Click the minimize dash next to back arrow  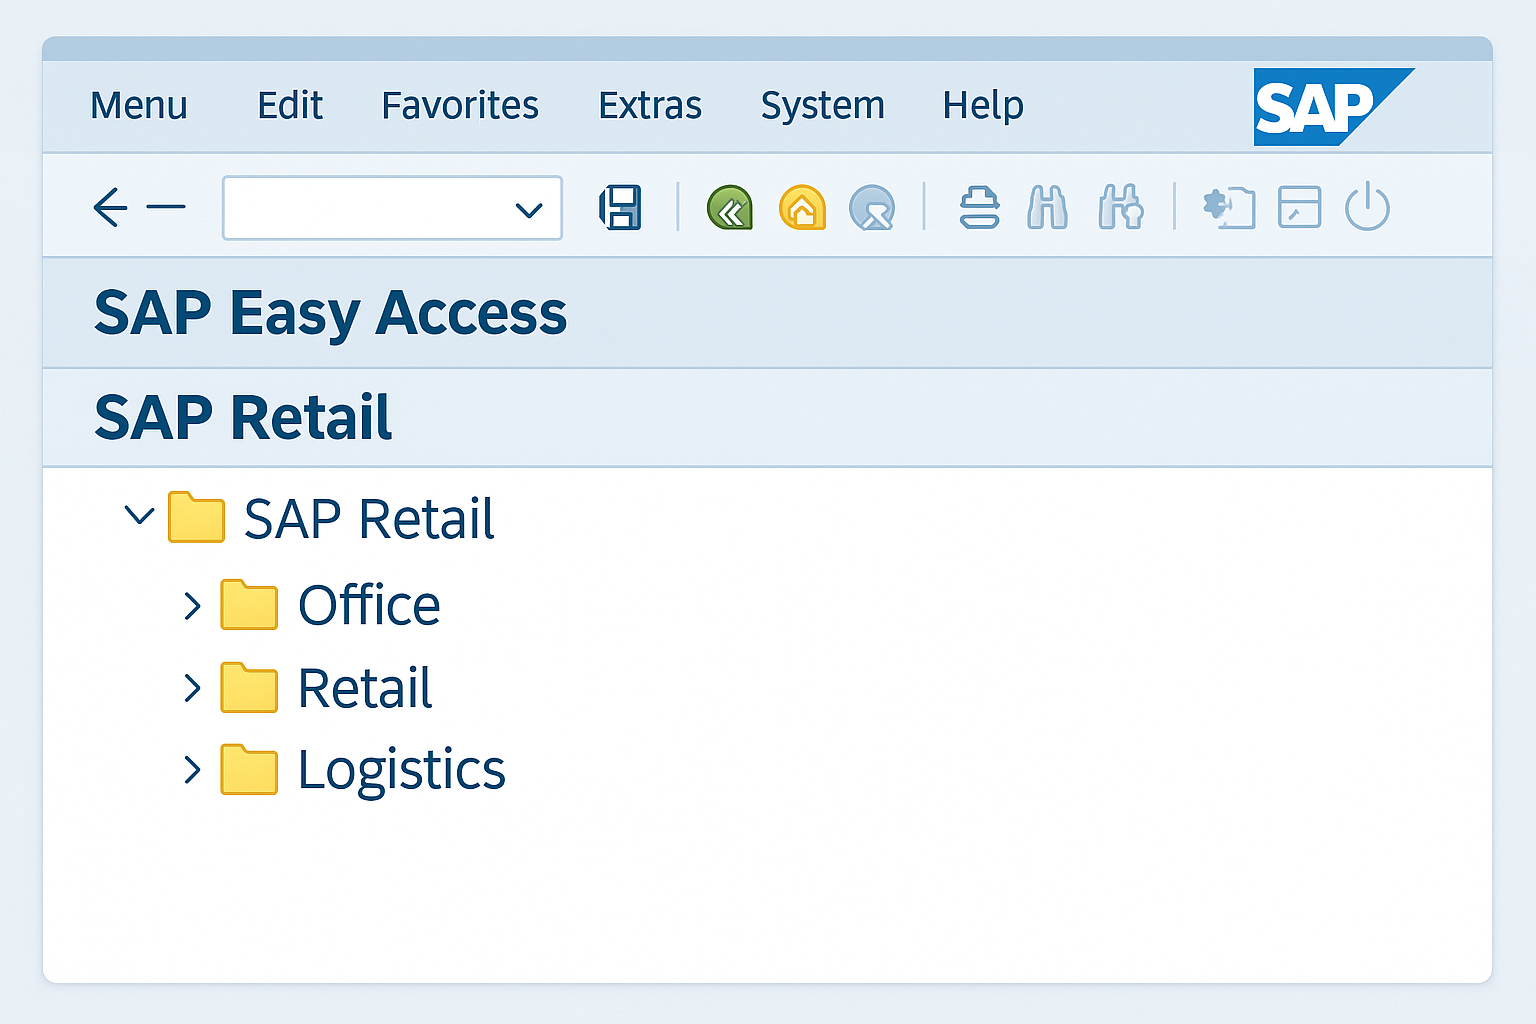pyautogui.click(x=166, y=208)
